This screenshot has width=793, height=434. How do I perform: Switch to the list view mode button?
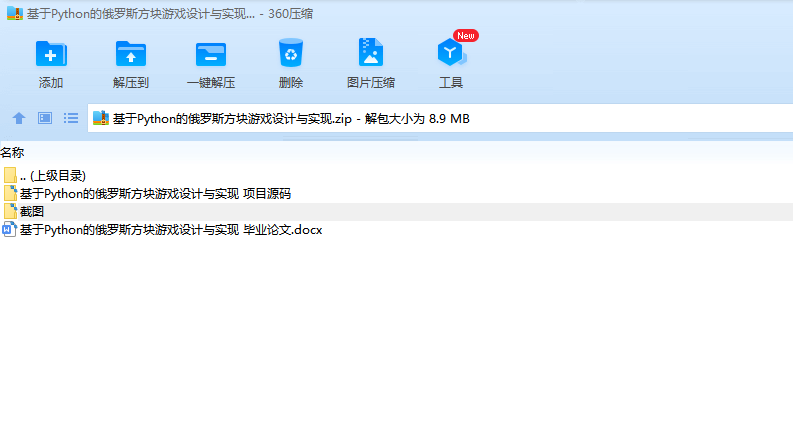[x=71, y=118]
